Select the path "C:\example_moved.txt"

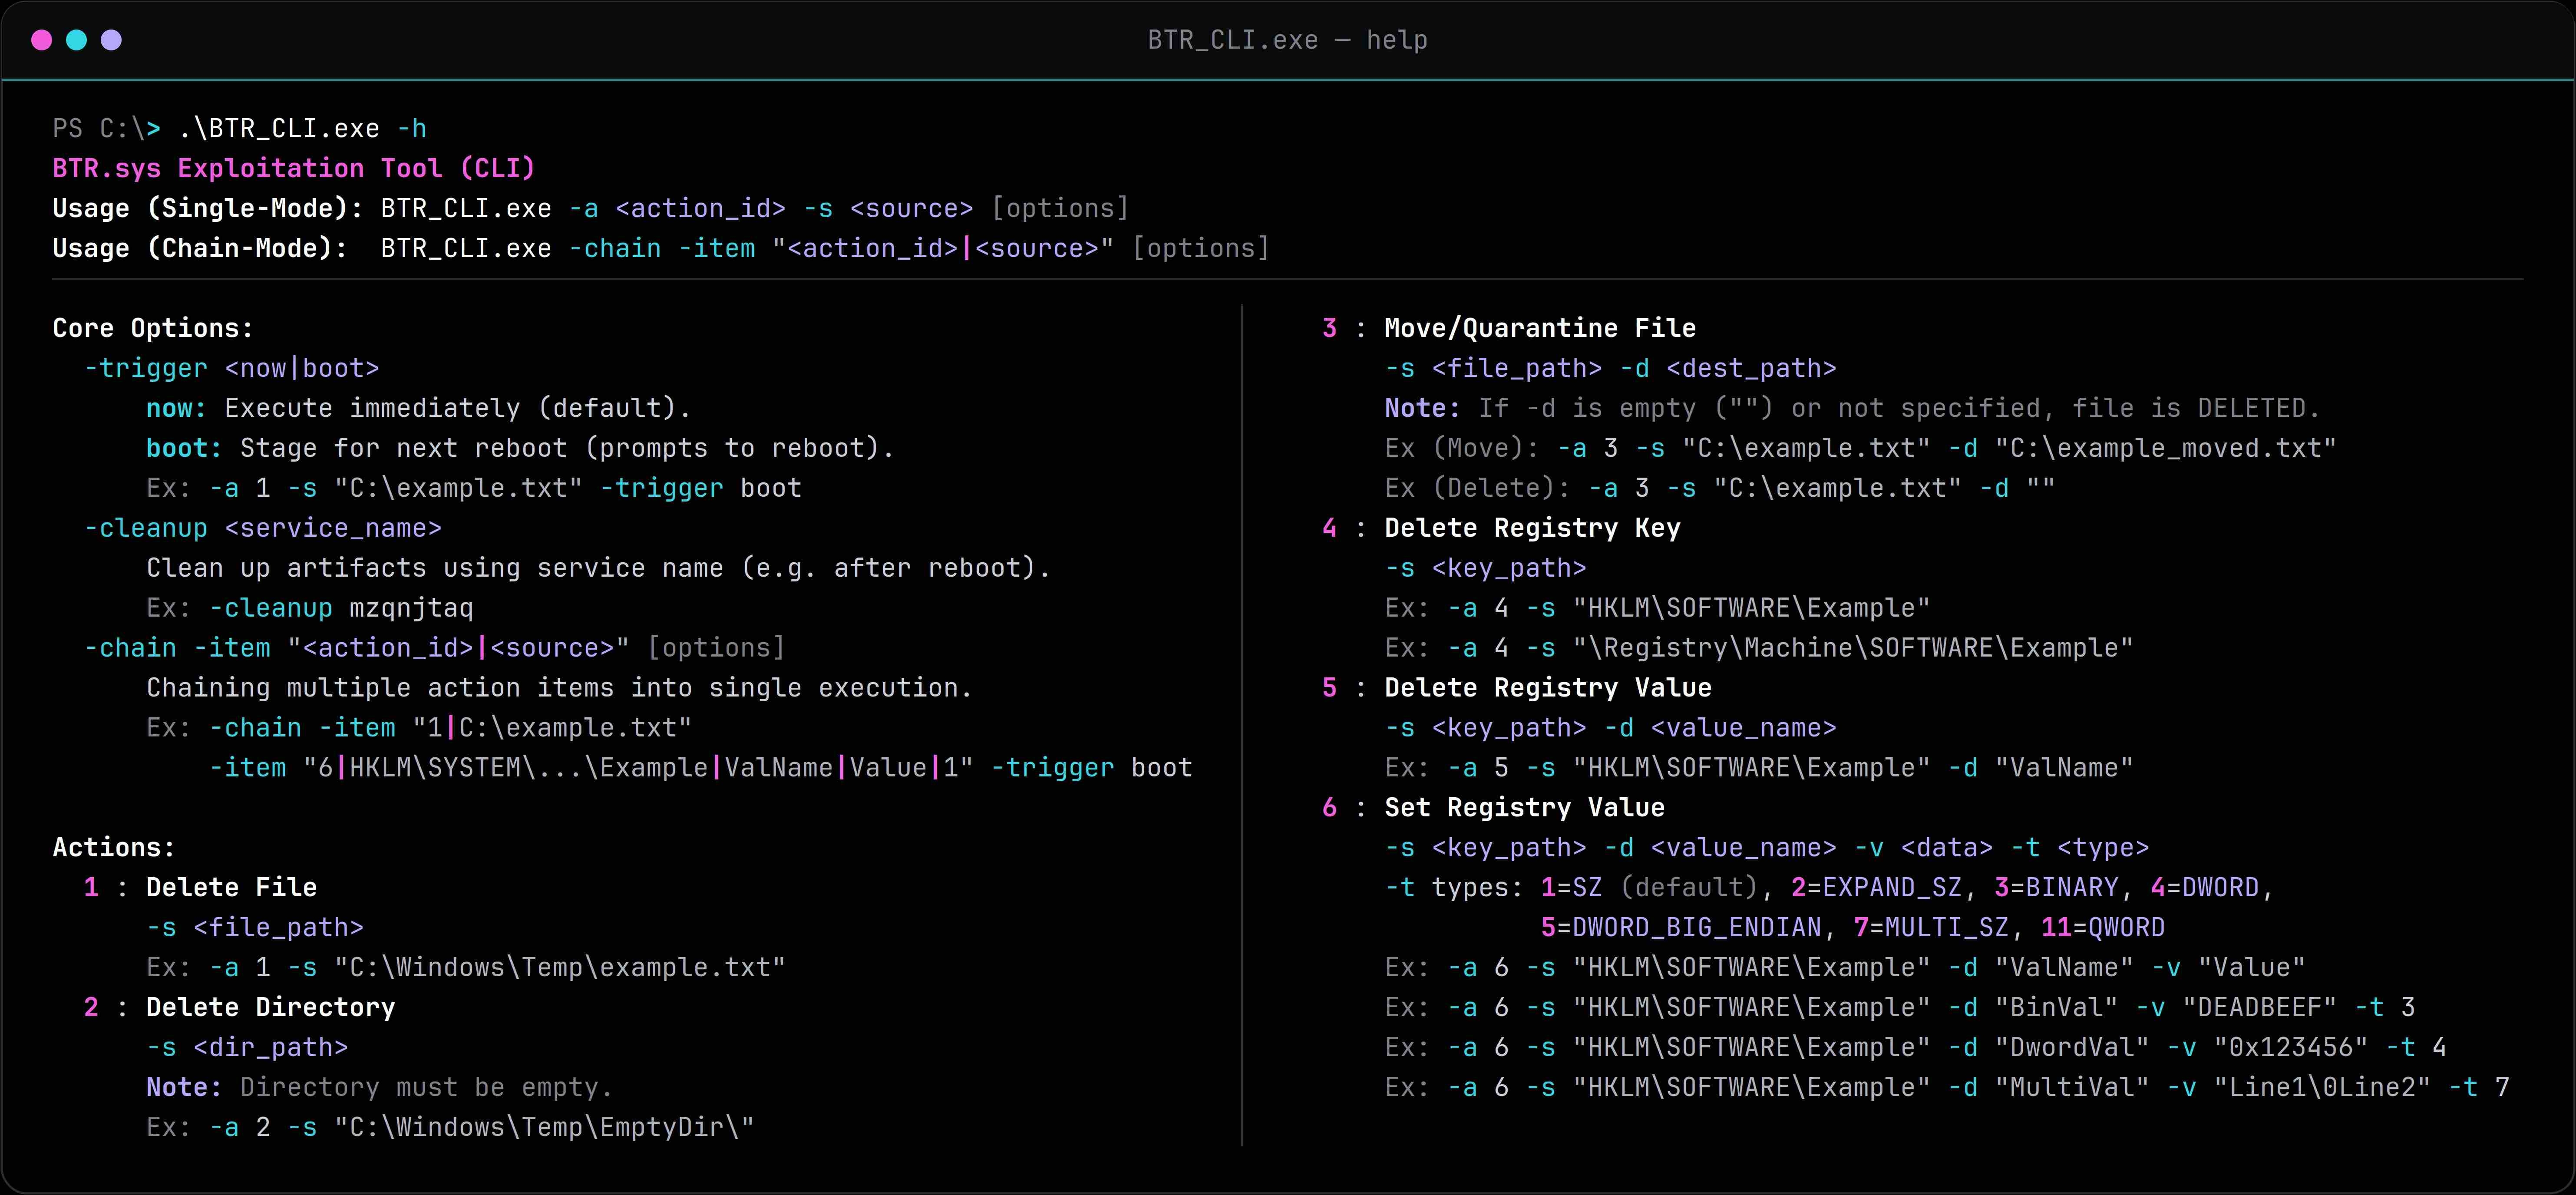point(2165,448)
